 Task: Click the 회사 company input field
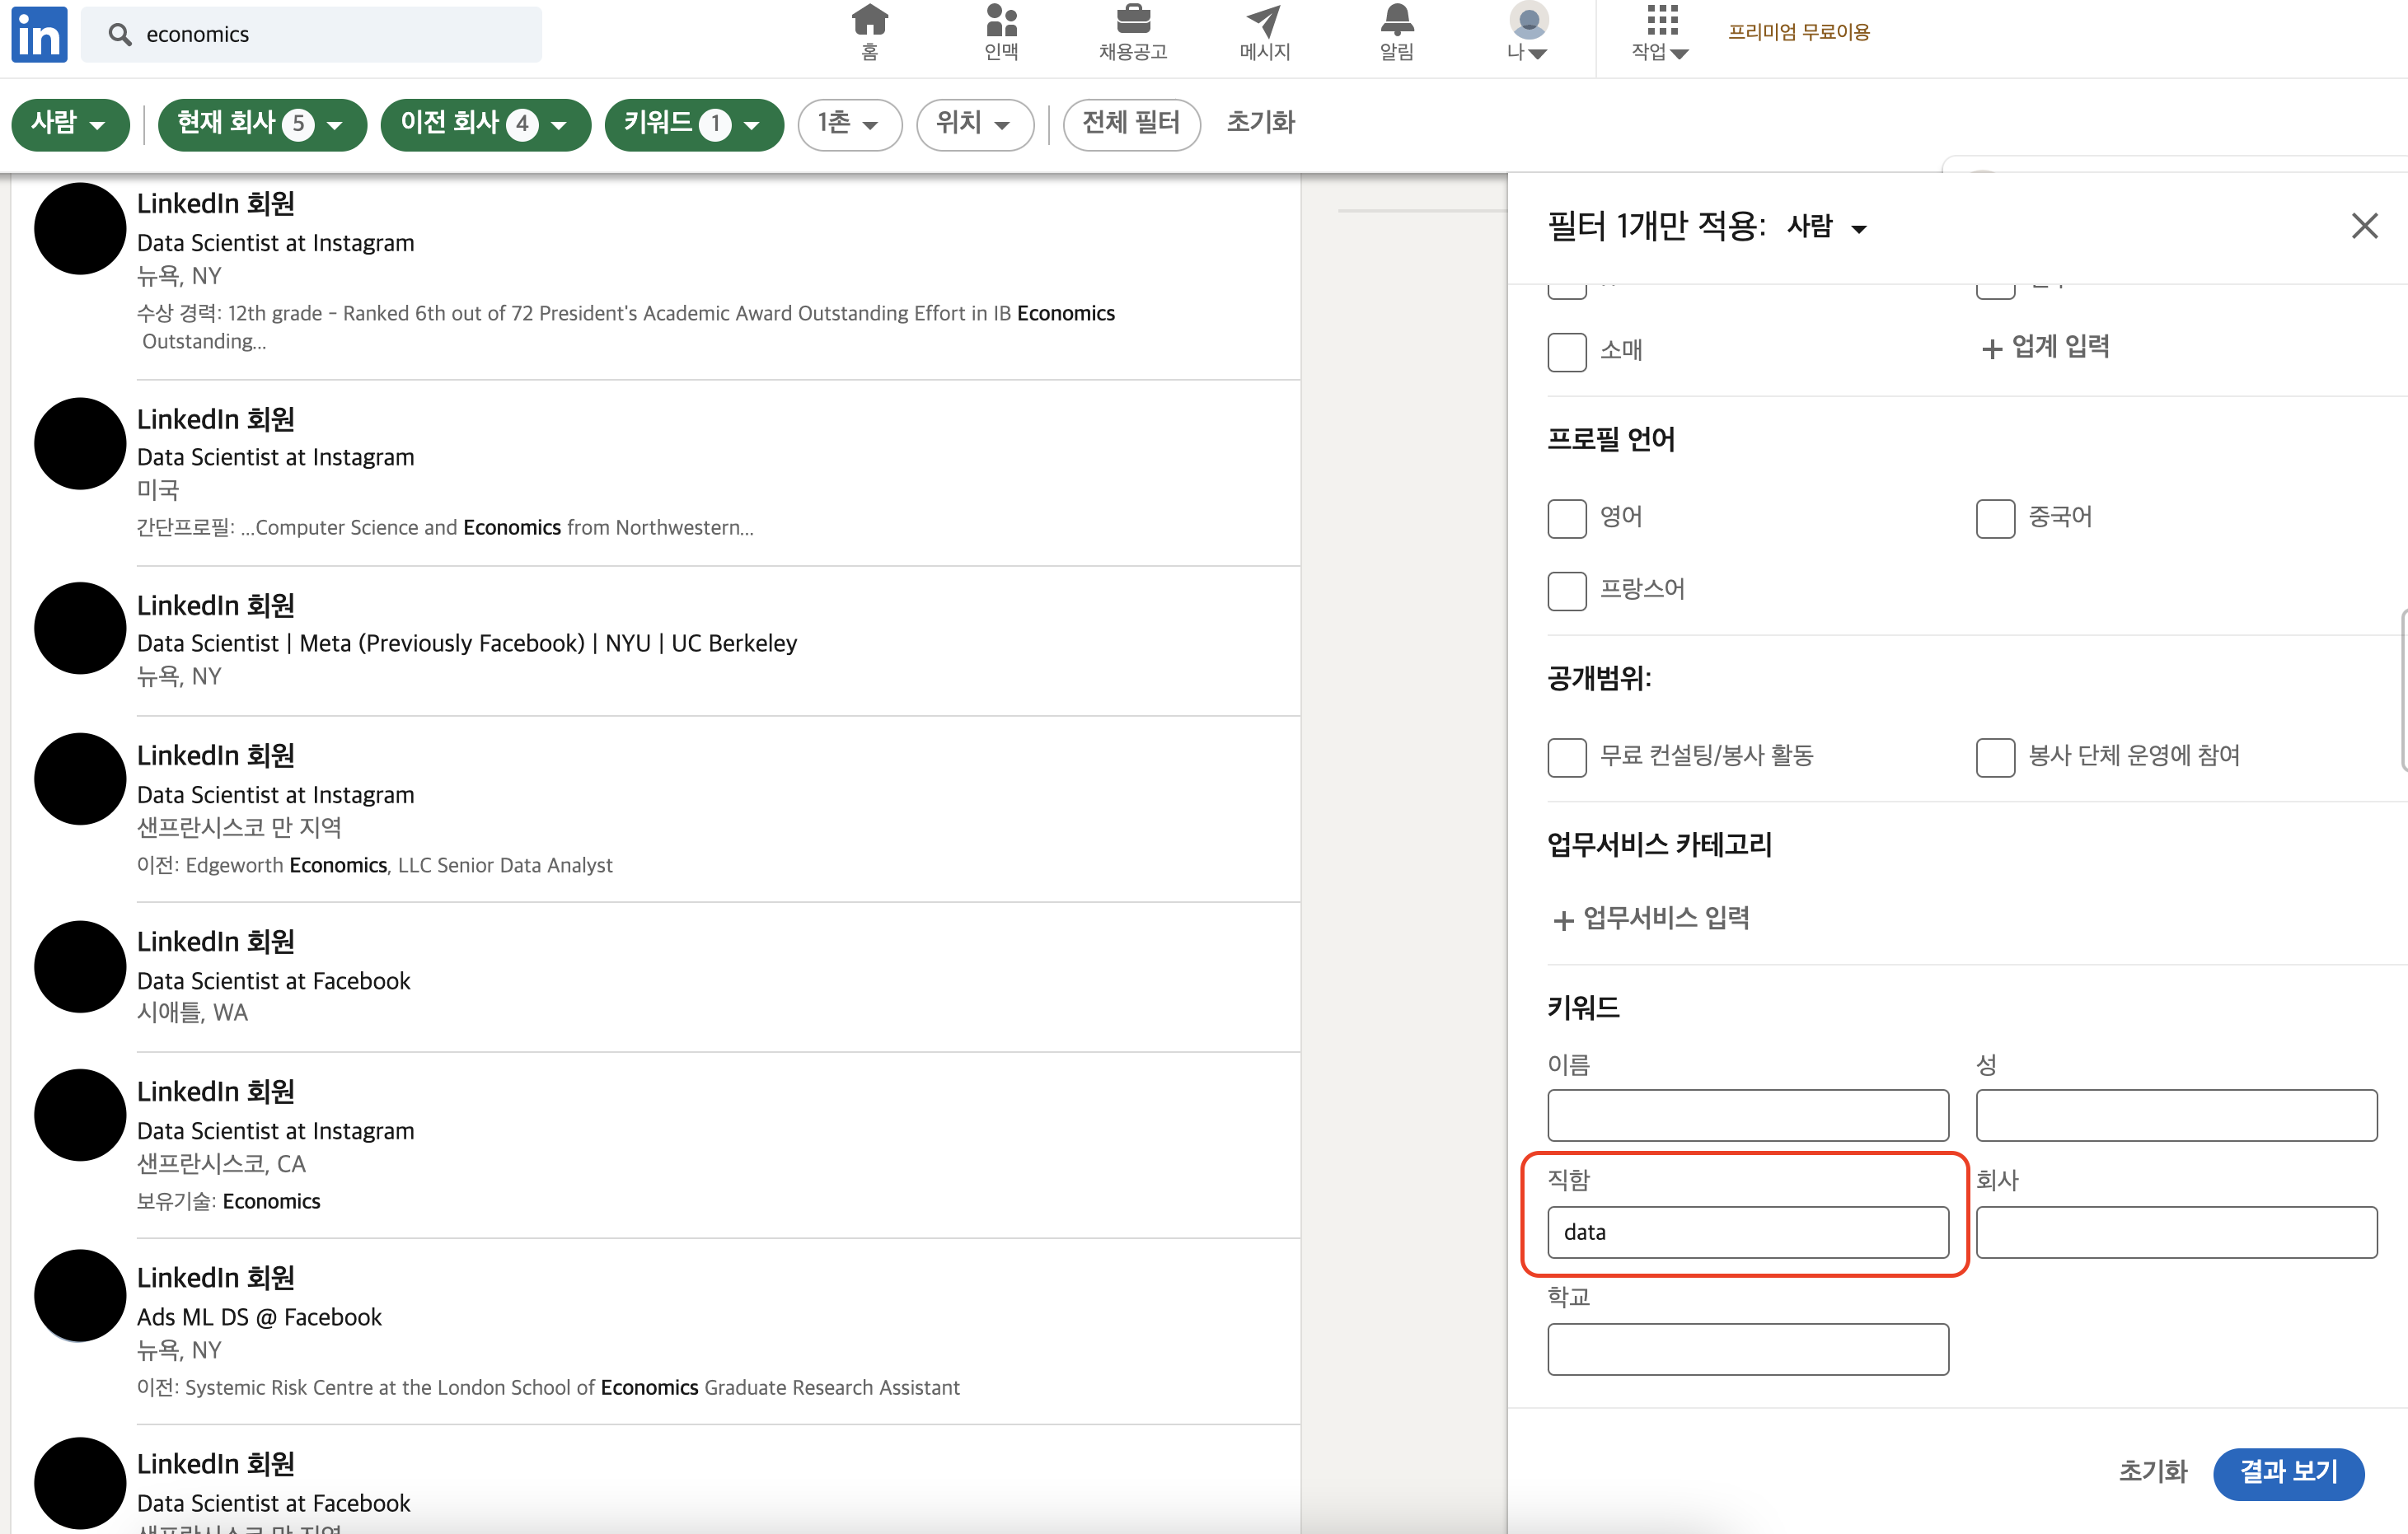tap(2176, 1232)
